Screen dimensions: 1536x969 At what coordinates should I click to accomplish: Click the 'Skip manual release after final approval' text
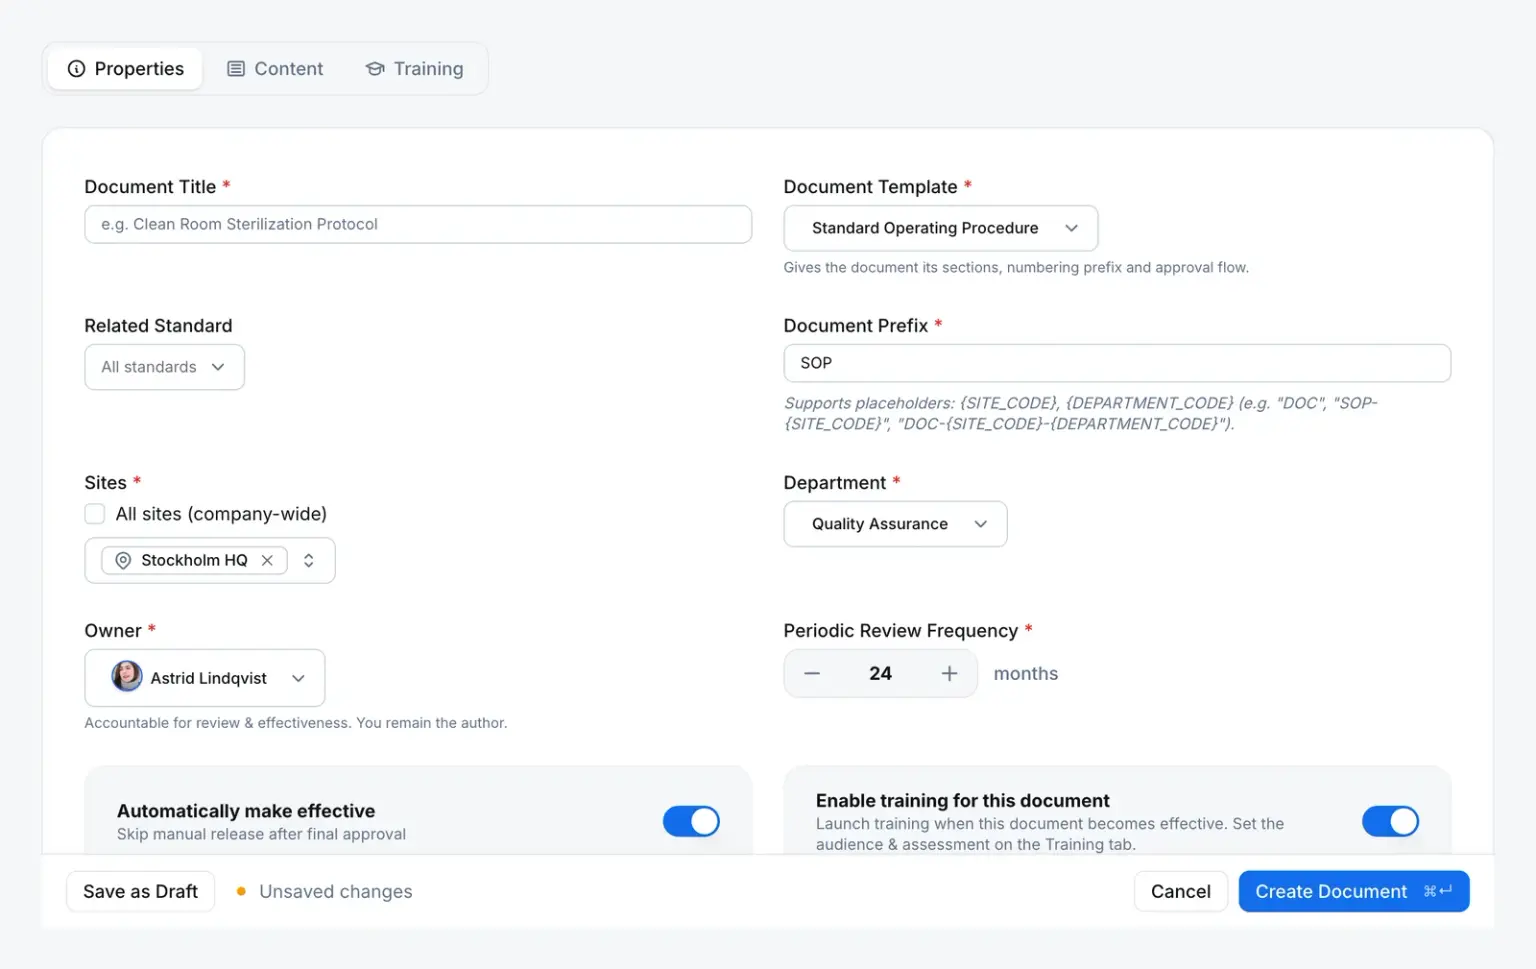(261, 834)
